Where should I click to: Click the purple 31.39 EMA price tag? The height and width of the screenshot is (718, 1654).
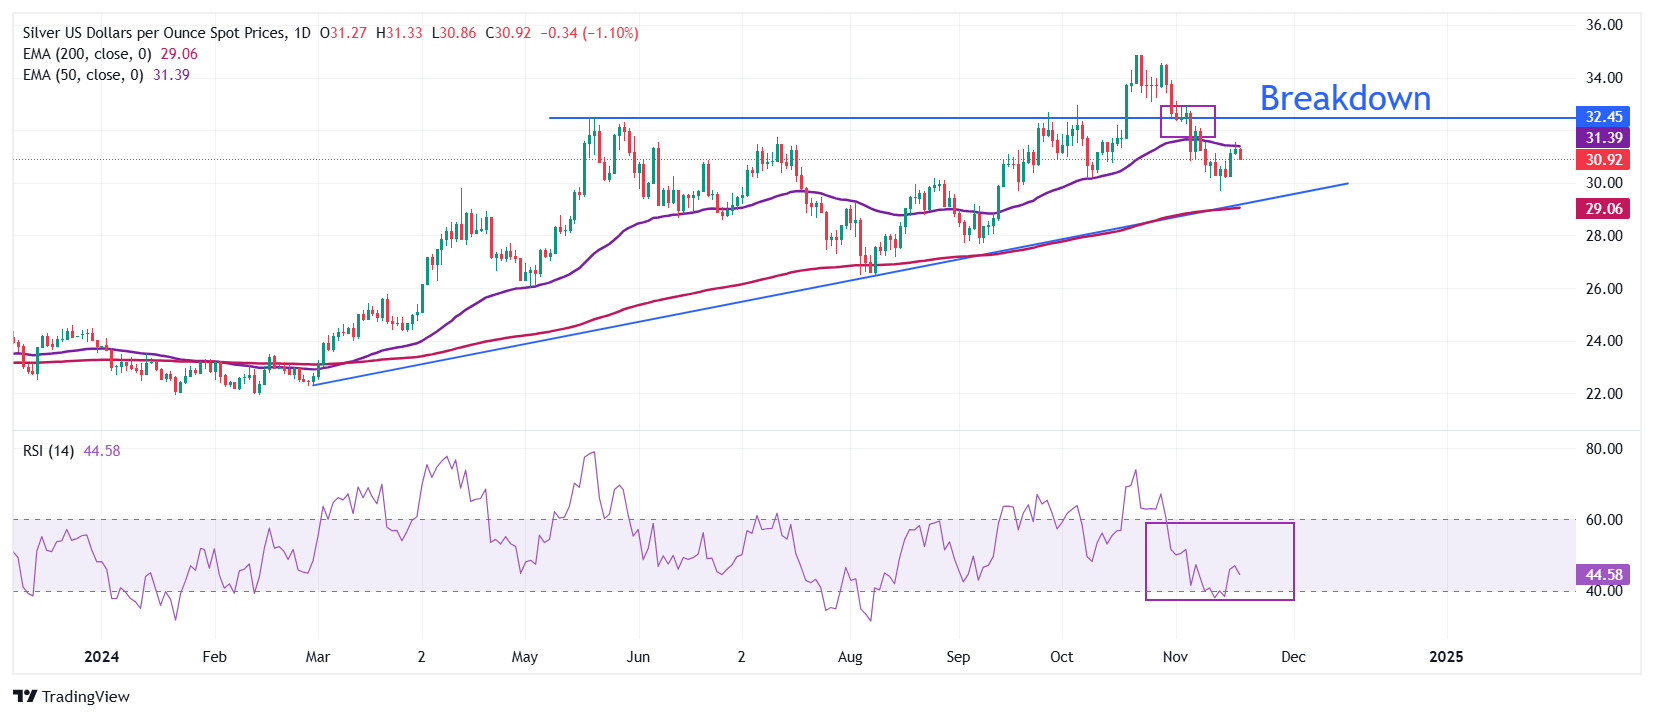coord(1602,138)
